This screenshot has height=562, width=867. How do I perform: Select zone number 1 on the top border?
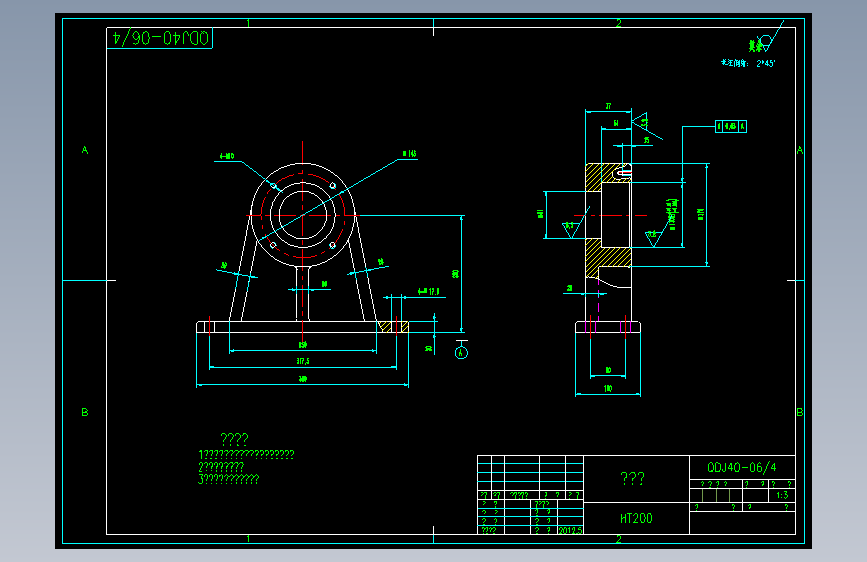(248, 23)
